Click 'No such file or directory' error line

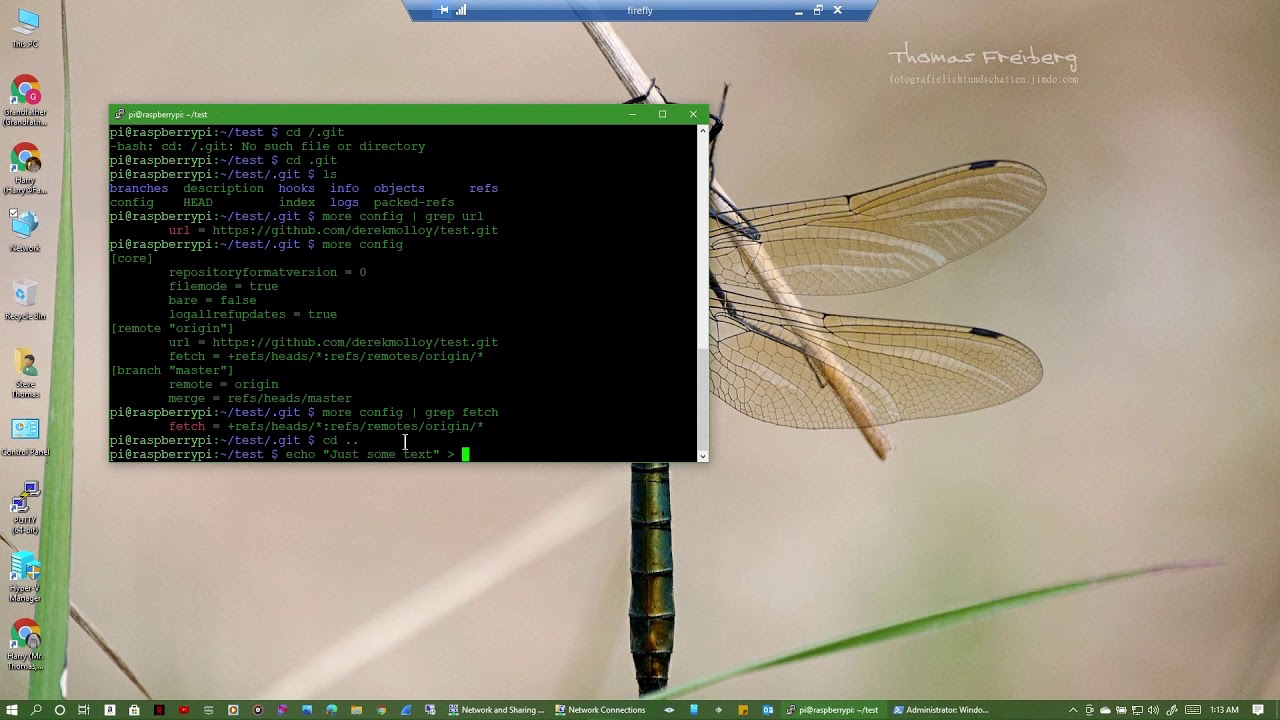click(x=267, y=146)
